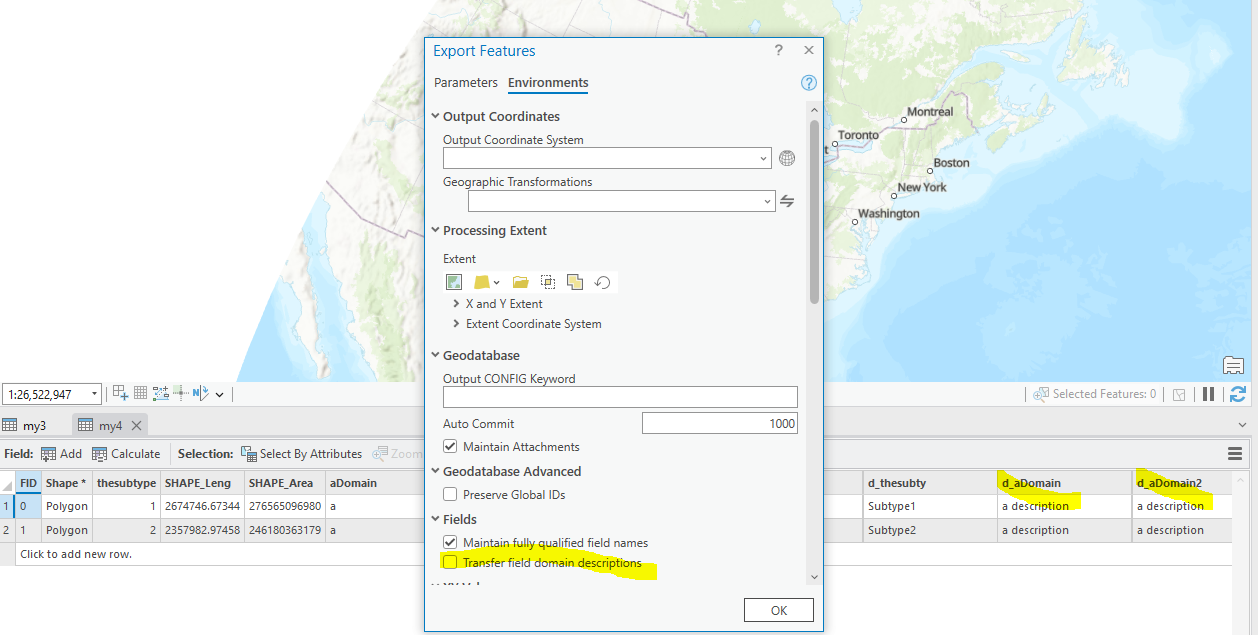
Task: Click the globe icon beside Output Coordinate System
Action: (787, 158)
